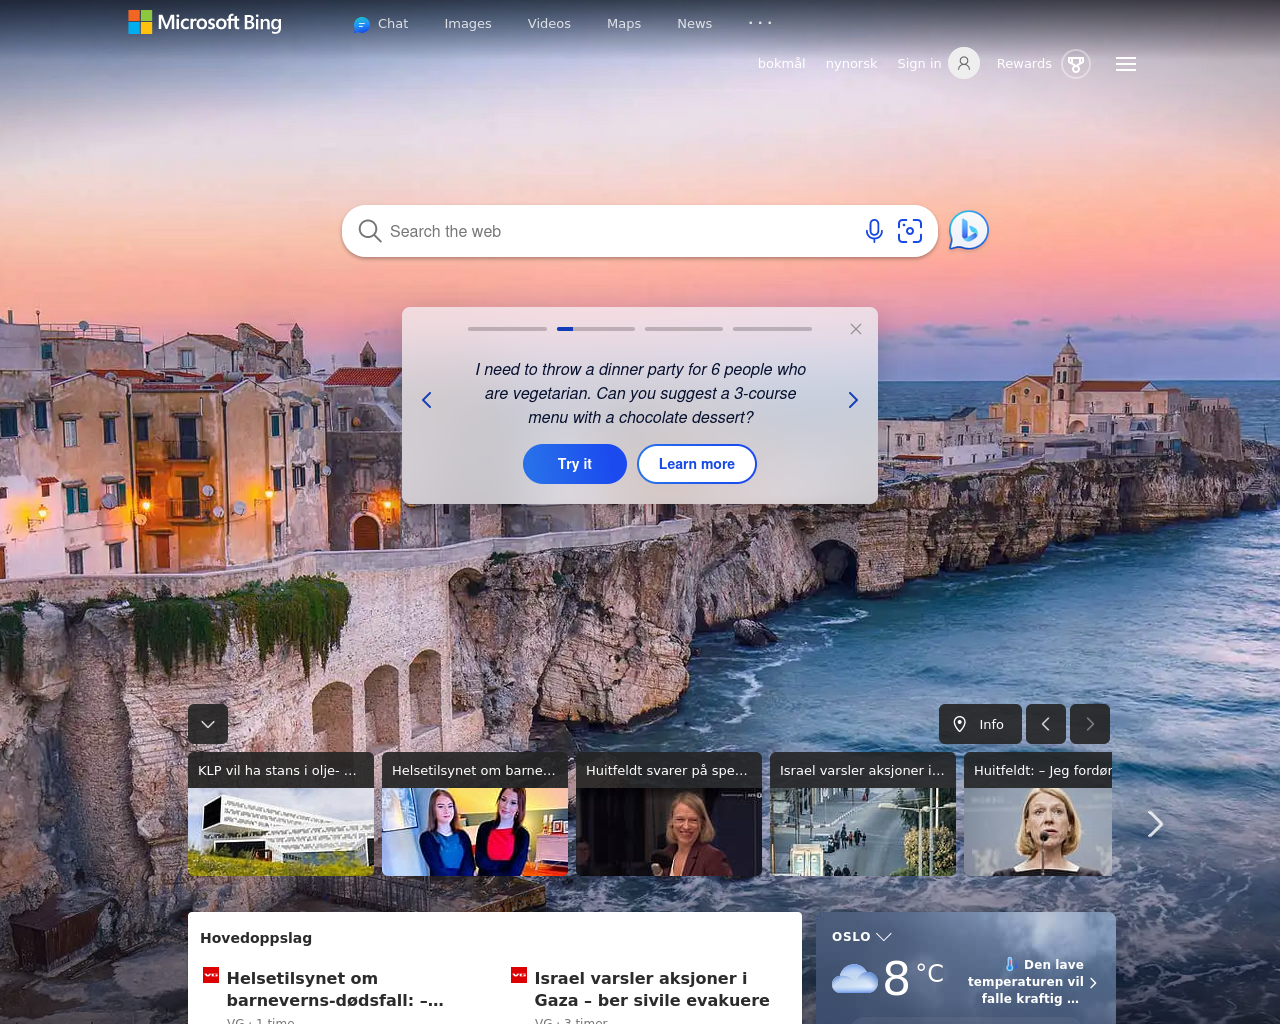Open visual search camera icon
The height and width of the screenshot is (1024, 1280).
910,231
